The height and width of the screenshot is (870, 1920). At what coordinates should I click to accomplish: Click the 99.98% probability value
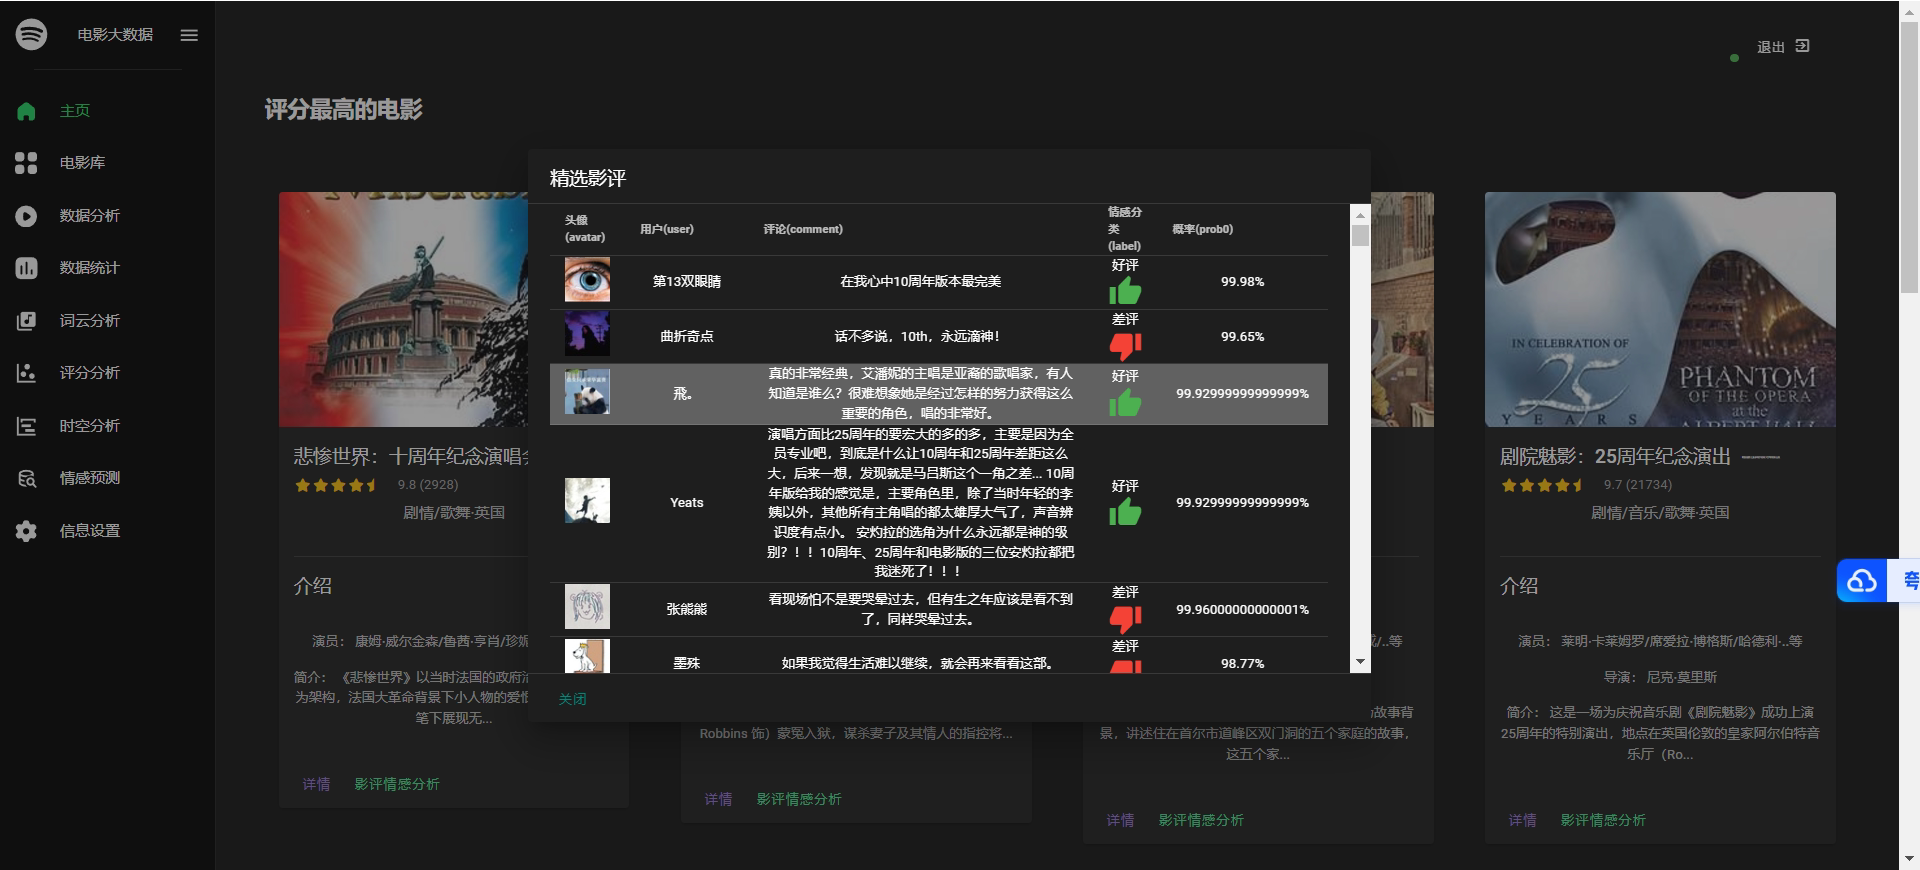click(x=1242, y=282)
